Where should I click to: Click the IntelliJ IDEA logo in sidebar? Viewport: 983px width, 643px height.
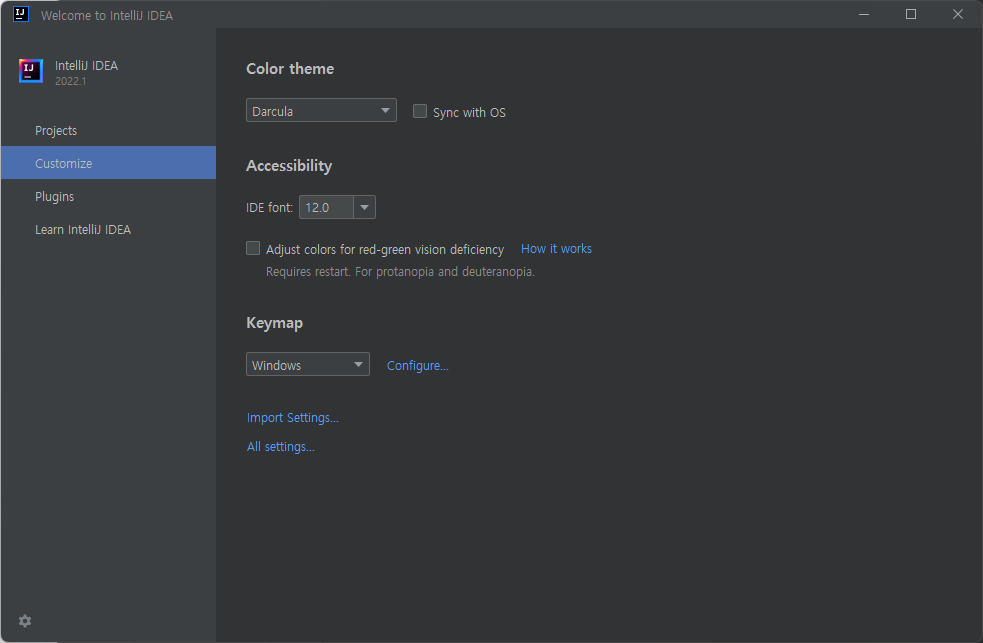coord(31,71)
